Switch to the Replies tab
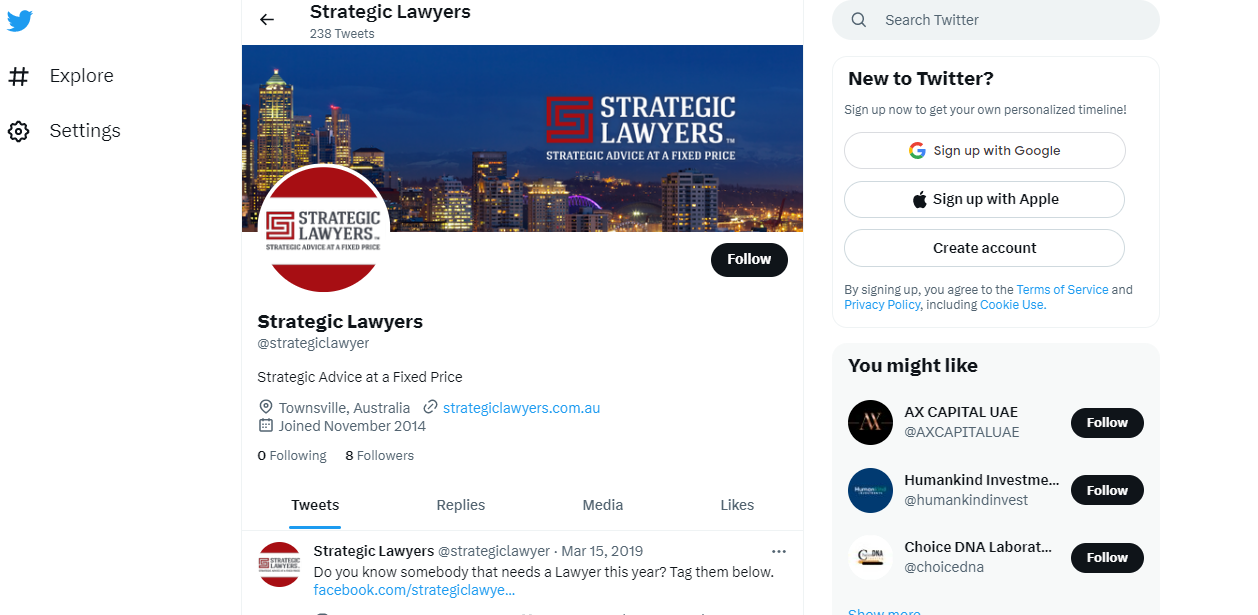1258x615 pixels. click(x=461, y=505)
